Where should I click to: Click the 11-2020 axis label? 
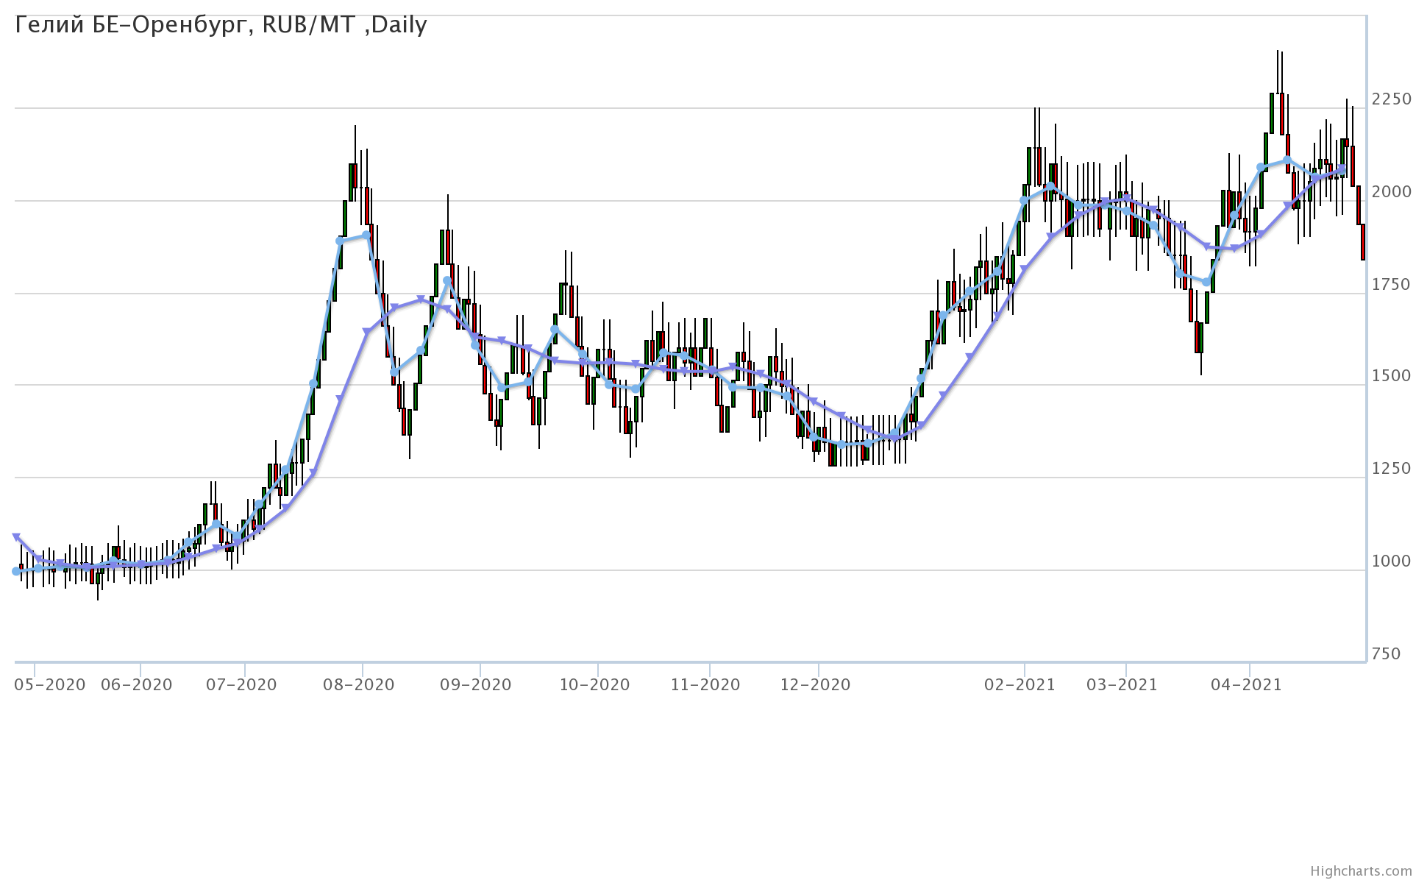pyautogui.click(x=705, y=685)
